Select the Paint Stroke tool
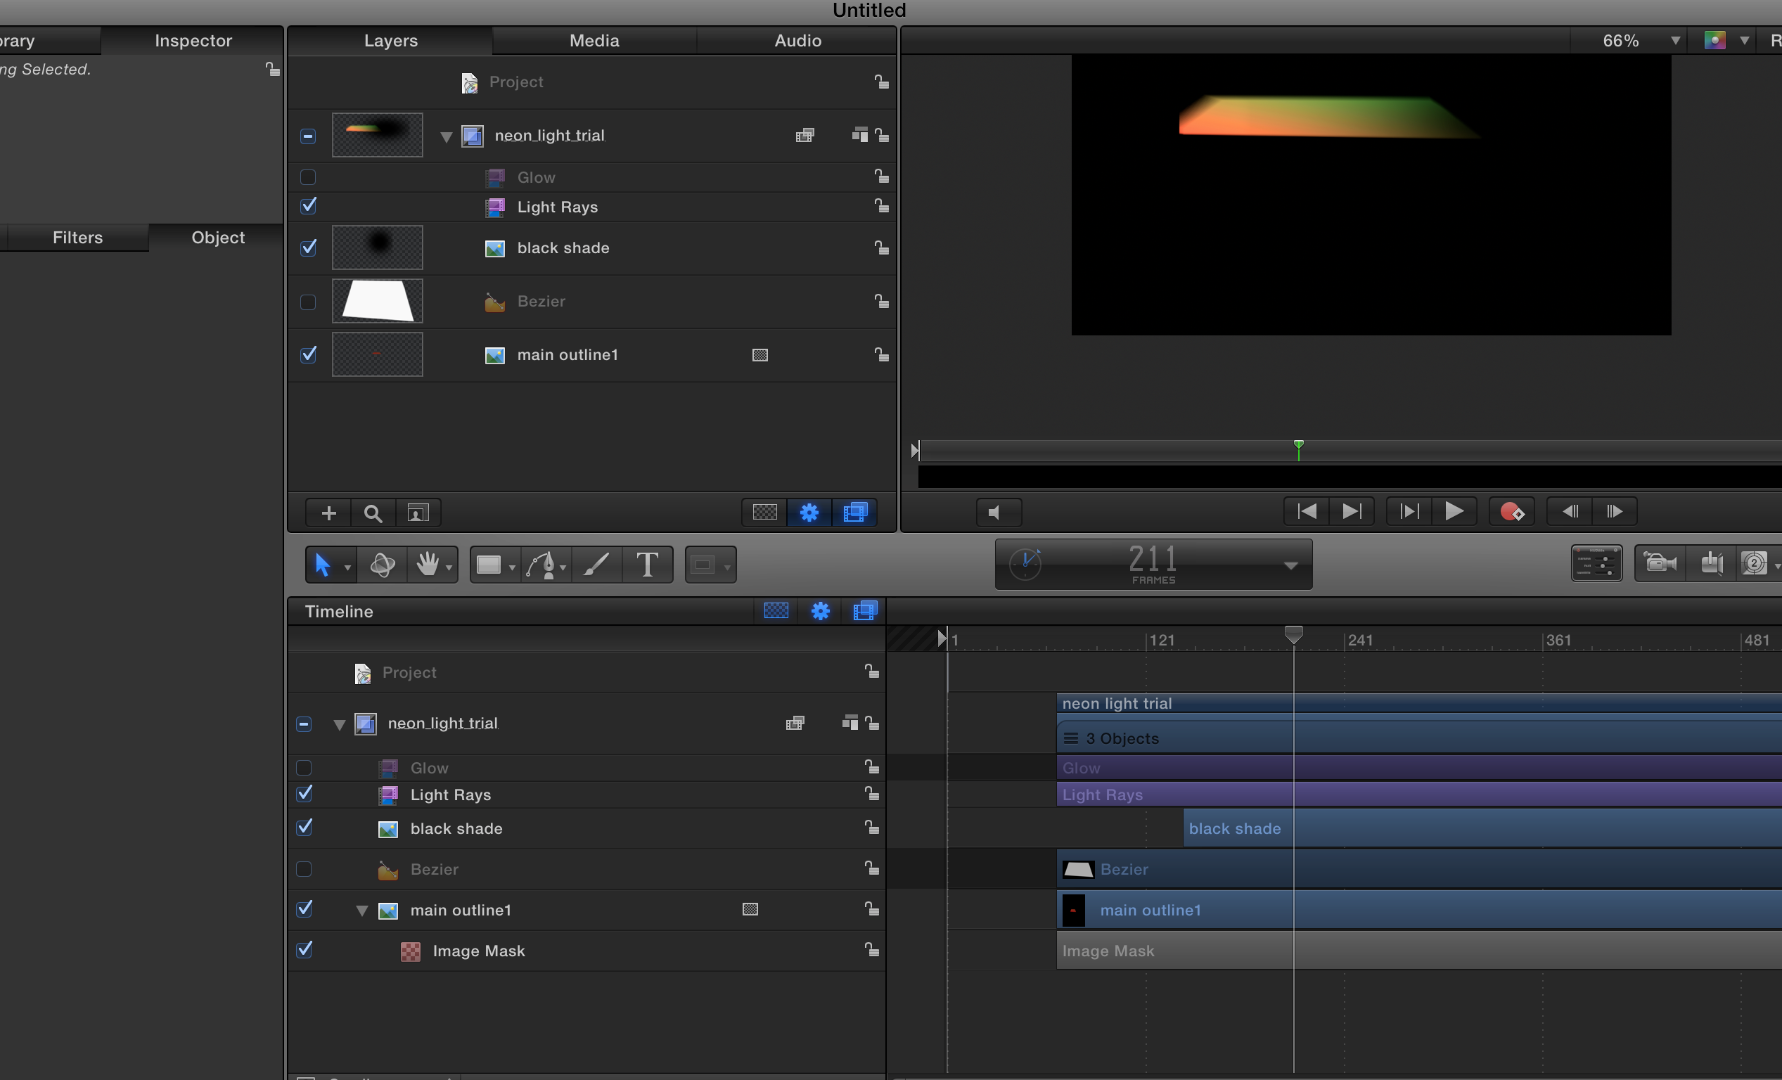This screenshot has height=1080, width=1782. 596,565
